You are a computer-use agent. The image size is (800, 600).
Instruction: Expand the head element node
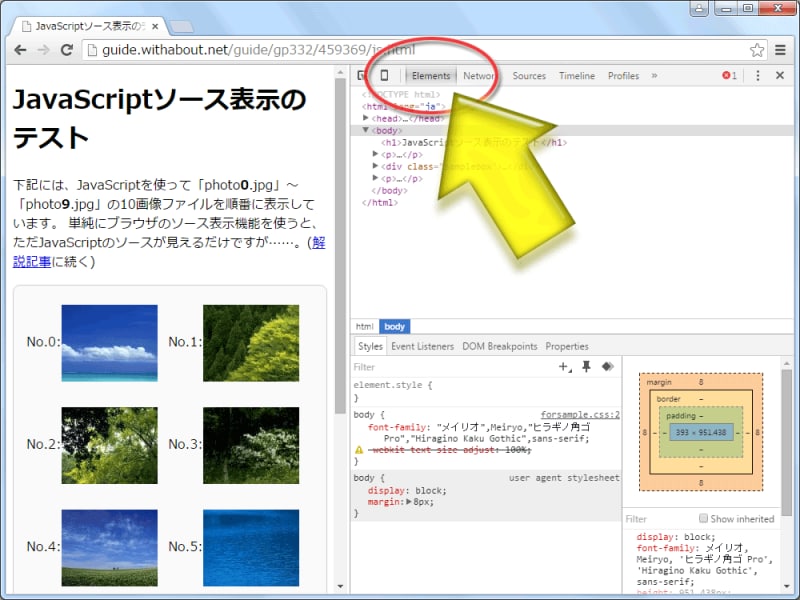coord(366,118)
